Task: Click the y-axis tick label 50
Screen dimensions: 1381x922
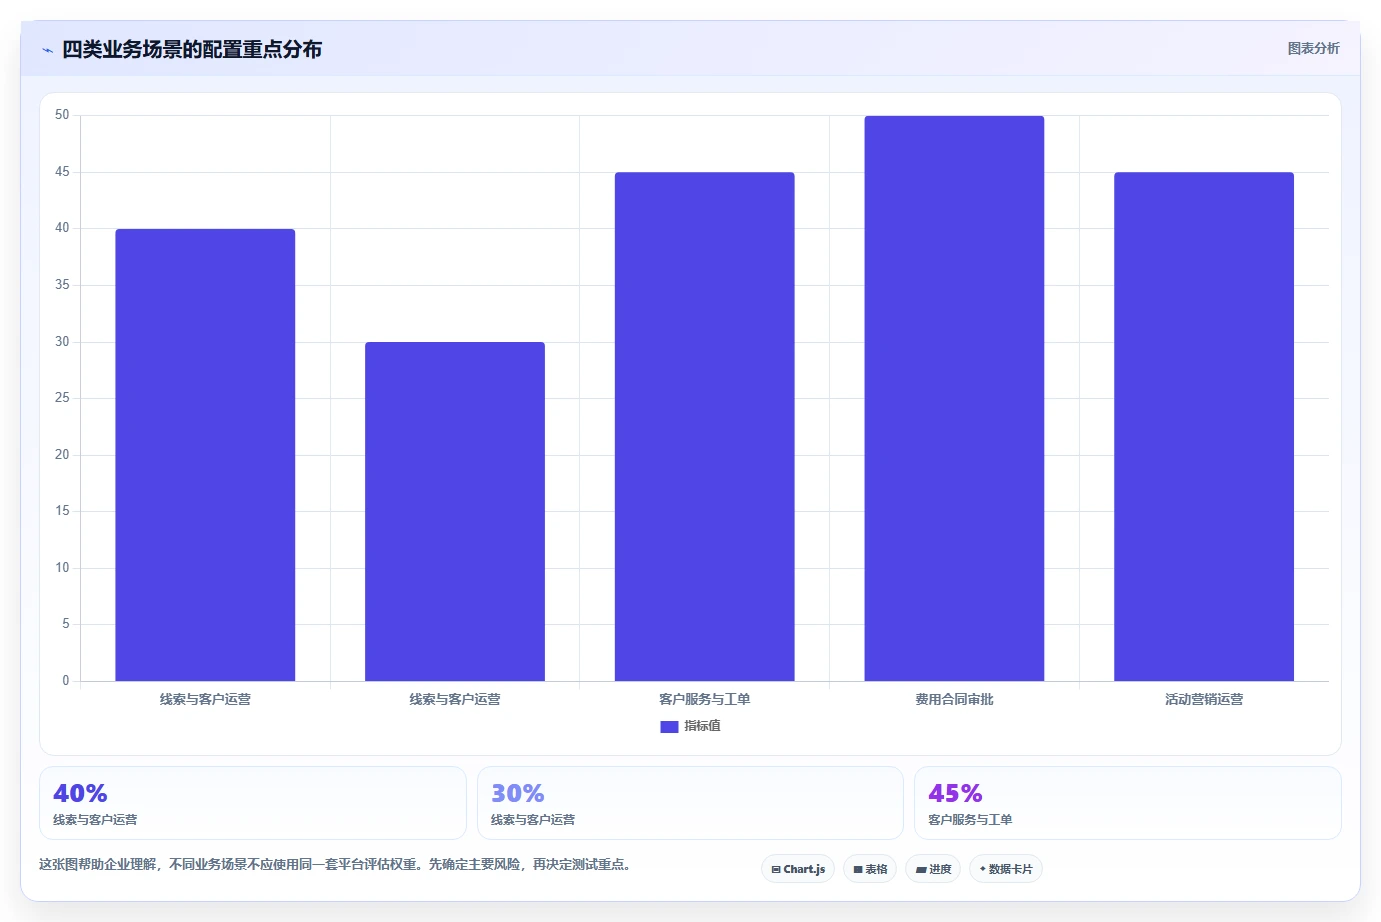Action: (62, 115)
